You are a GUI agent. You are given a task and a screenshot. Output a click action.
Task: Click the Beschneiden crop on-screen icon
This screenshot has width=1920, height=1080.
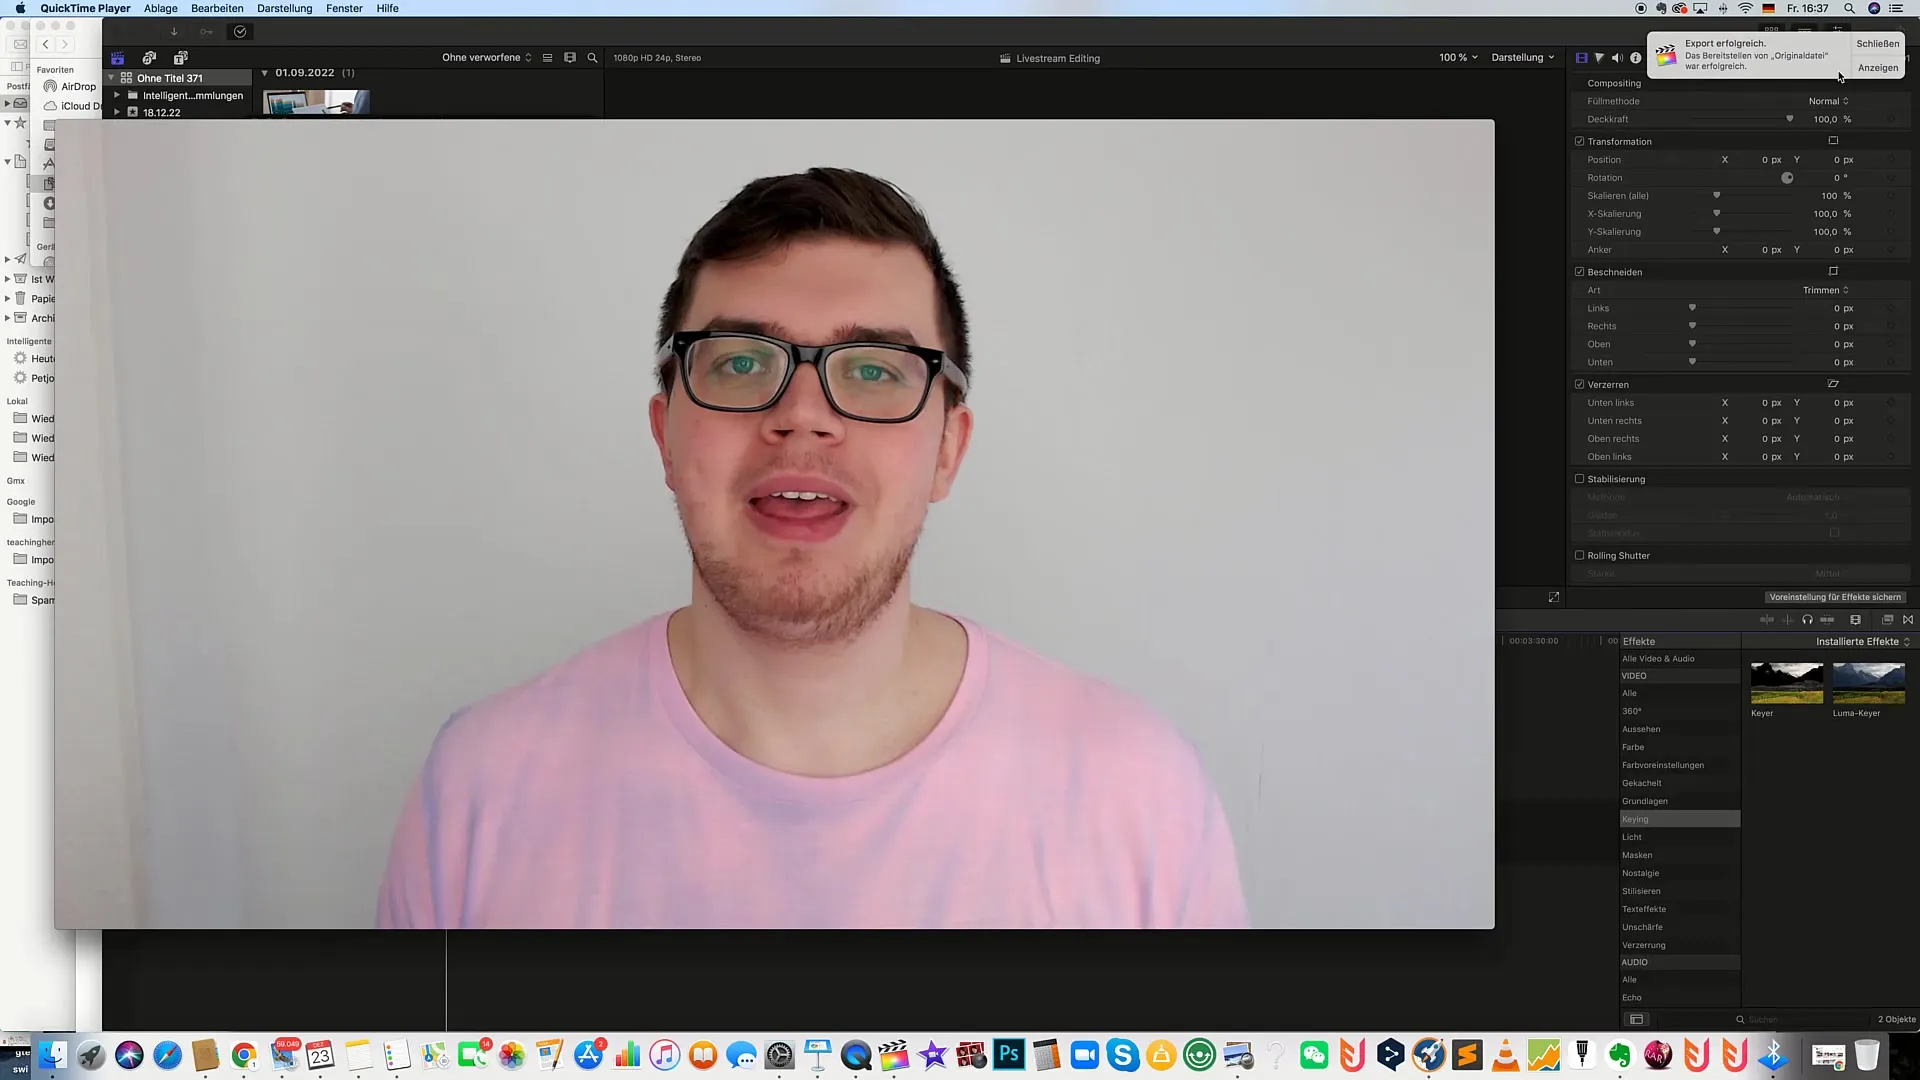(1833, 271)
